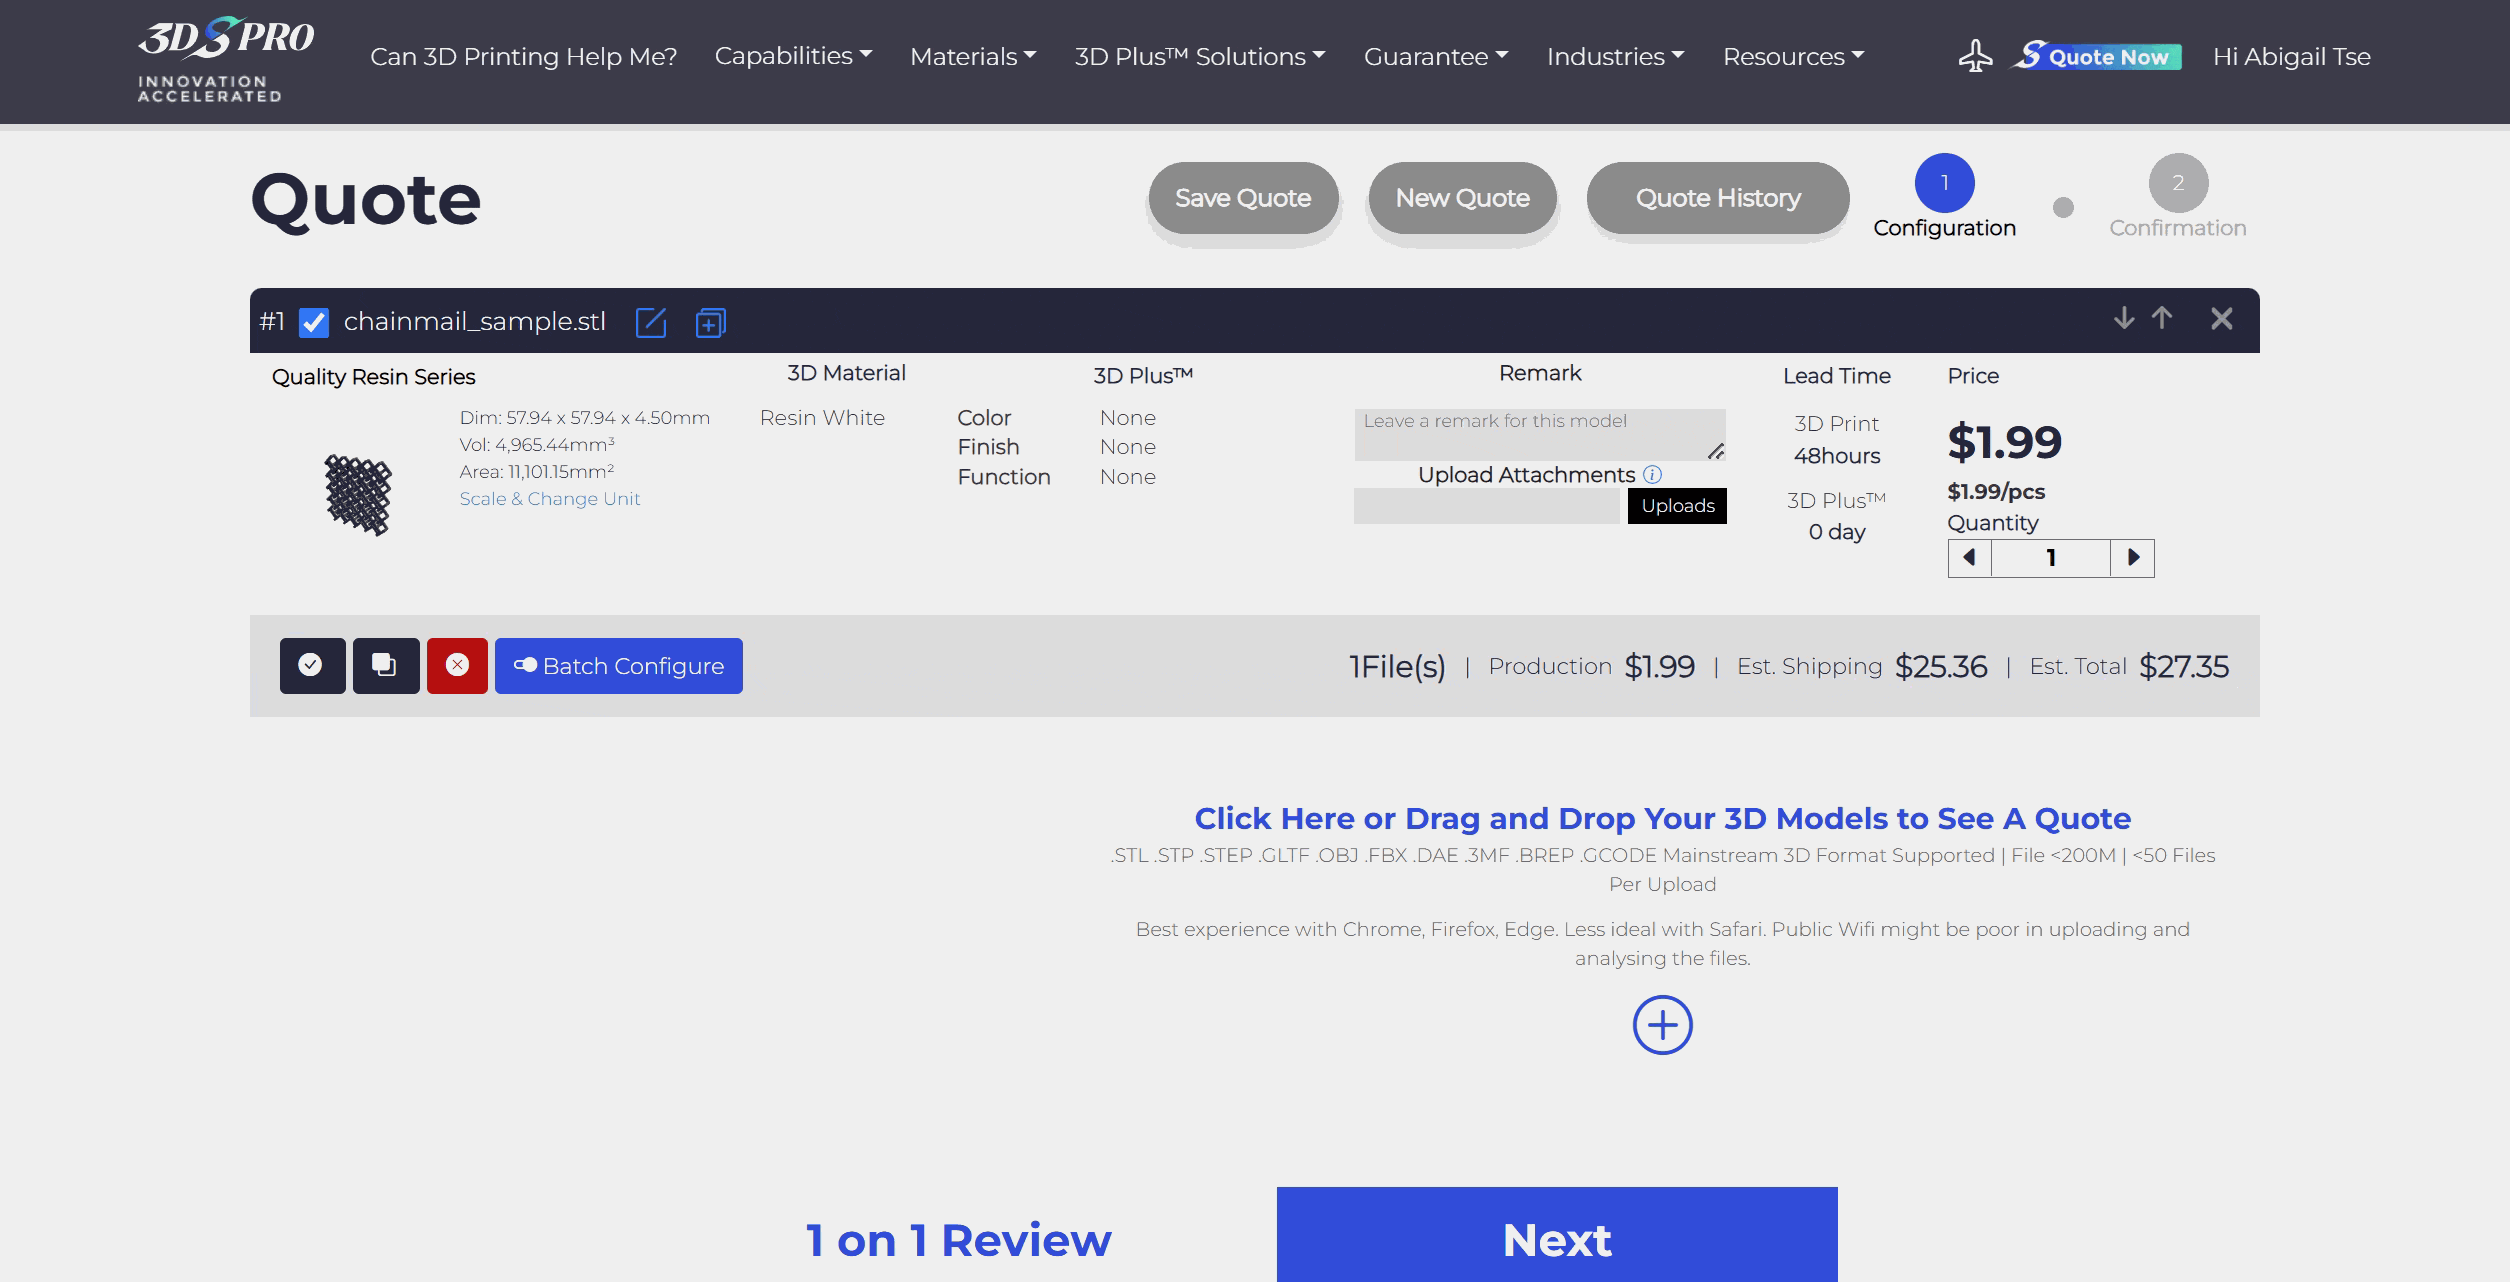Click the attachment file name field

point(1487,506)
